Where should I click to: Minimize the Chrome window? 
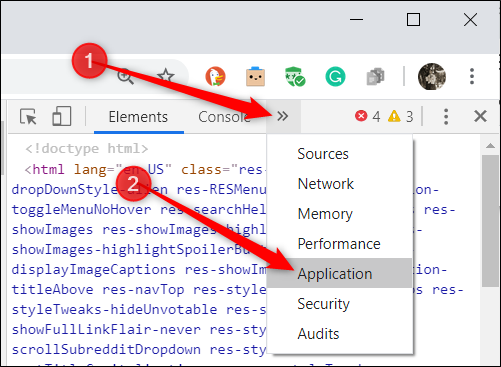356,20
